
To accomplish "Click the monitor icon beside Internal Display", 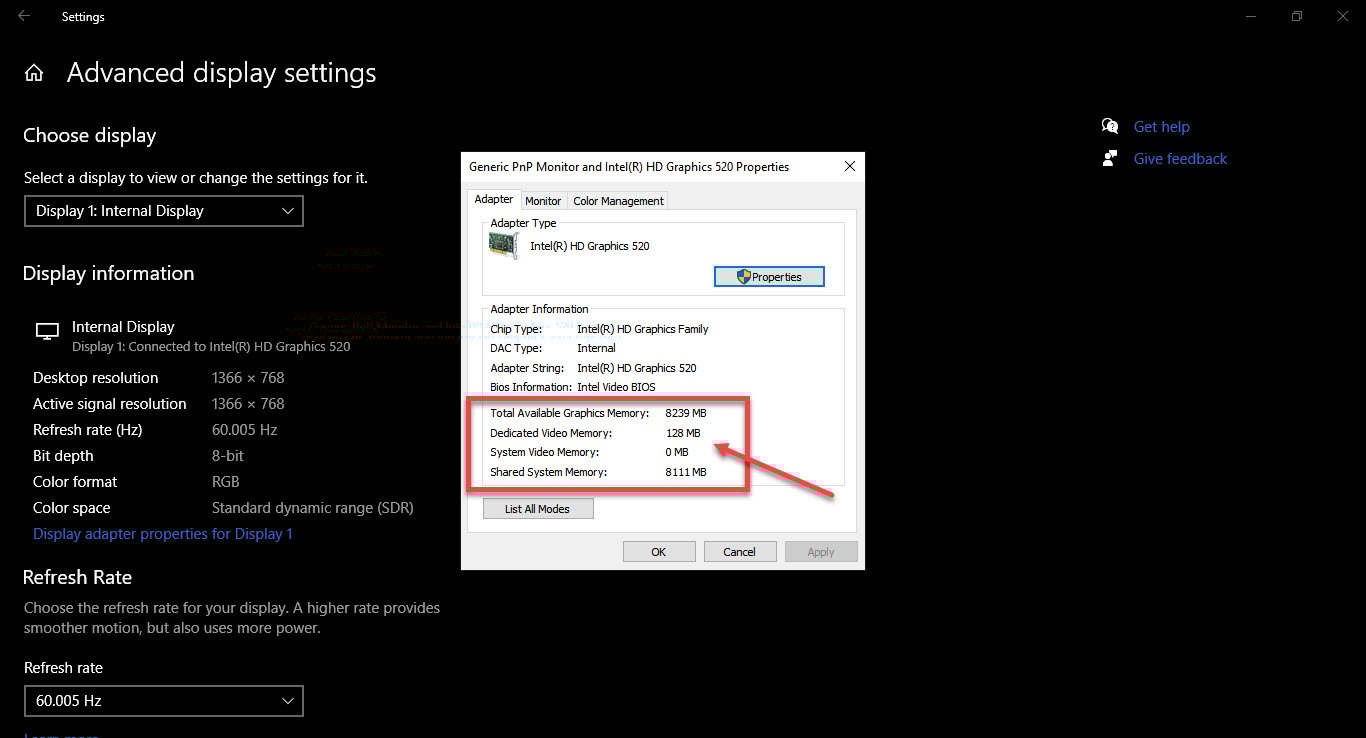I will [46, 330].
